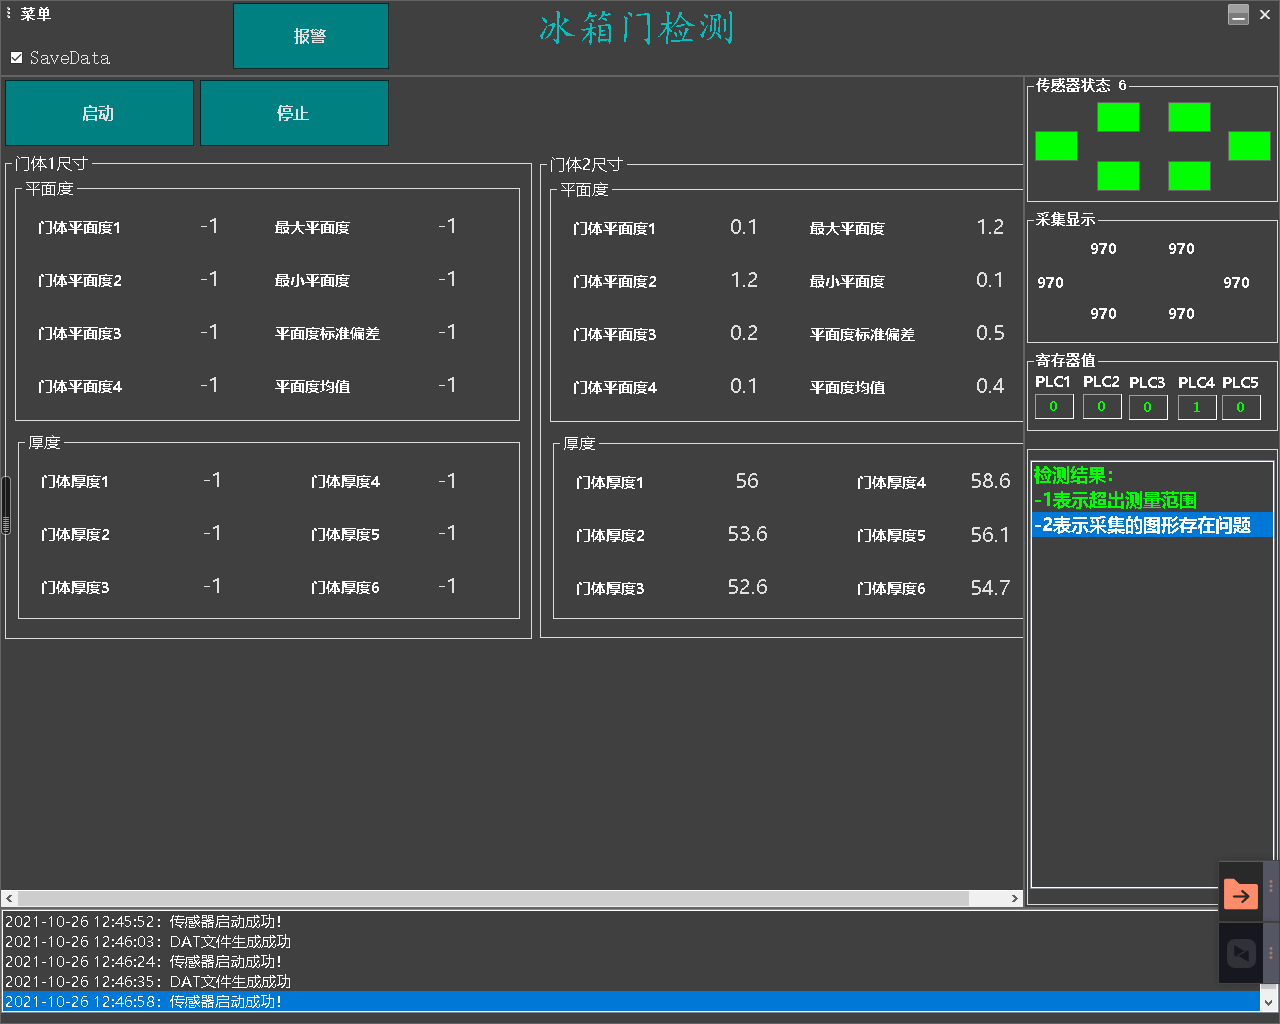Click the log list scroll down arrow
The image size is (1280, 1024).
[x=1269, y=1001]
